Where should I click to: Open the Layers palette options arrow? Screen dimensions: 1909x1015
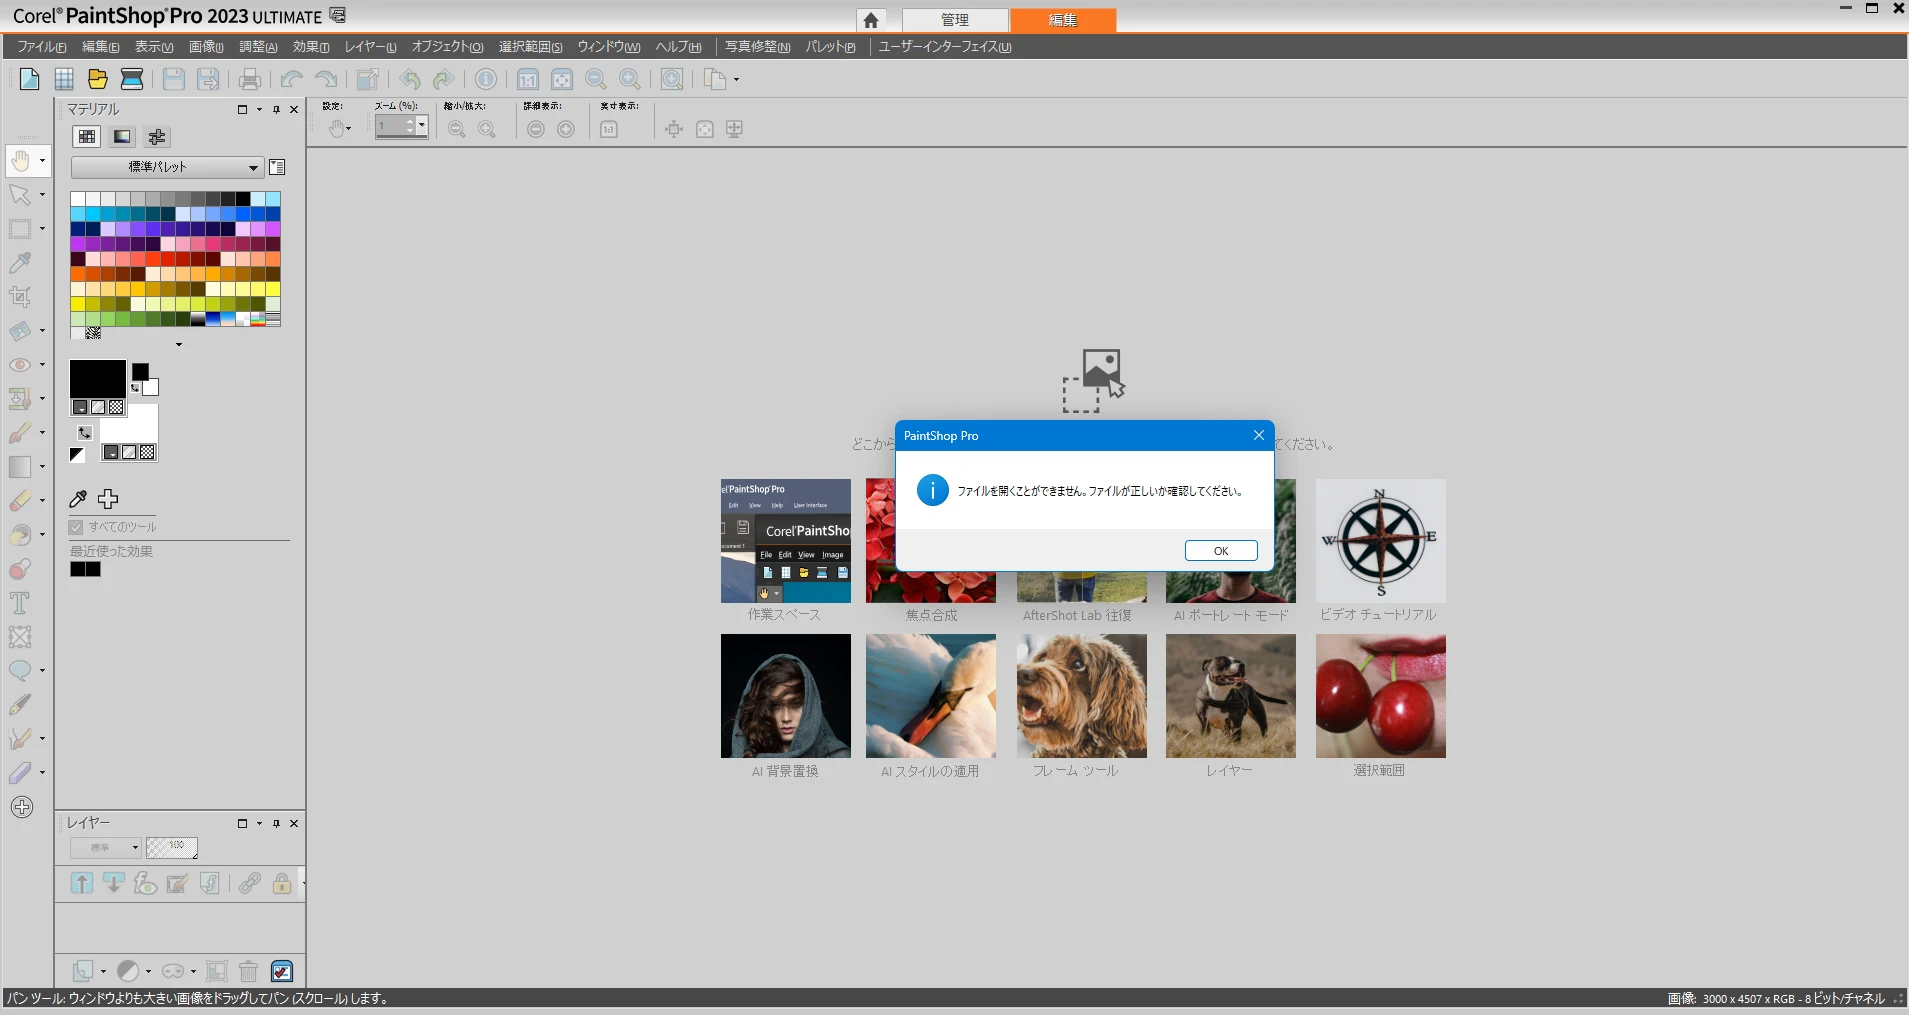click(x=259, y=824)
